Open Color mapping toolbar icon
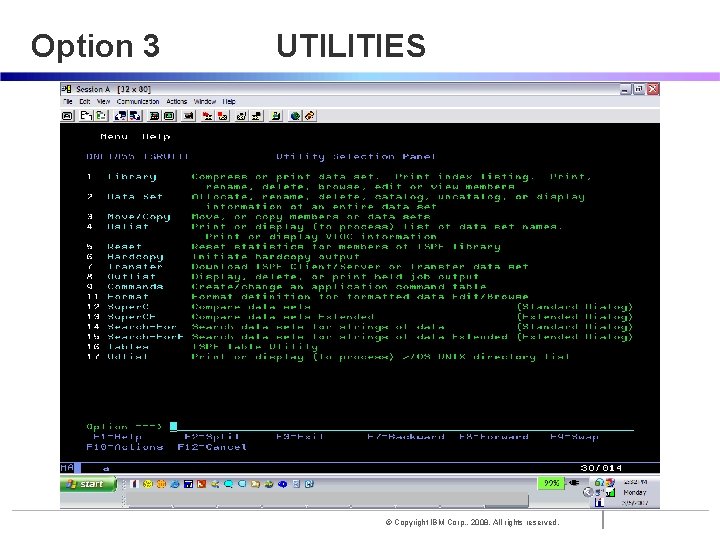 [169, 116]
